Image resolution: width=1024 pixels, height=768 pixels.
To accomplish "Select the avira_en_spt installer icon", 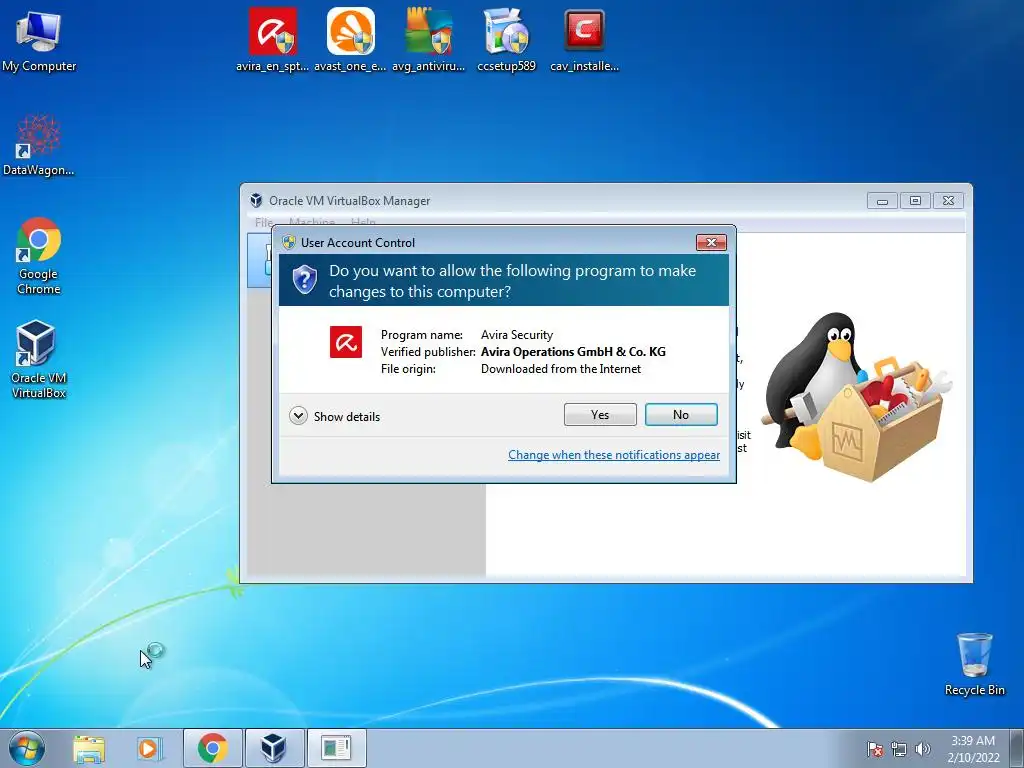I will [x=272, y=40].
